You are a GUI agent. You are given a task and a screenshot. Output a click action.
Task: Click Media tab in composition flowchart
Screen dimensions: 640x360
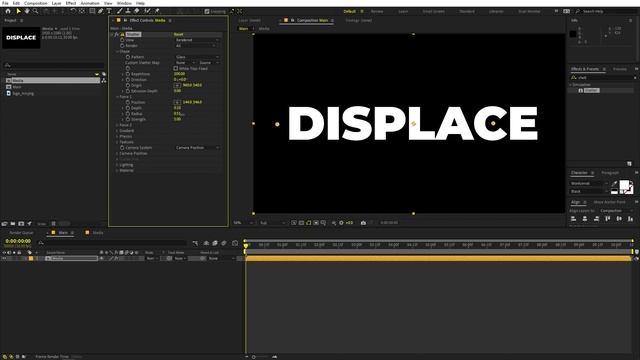(264, 29)
